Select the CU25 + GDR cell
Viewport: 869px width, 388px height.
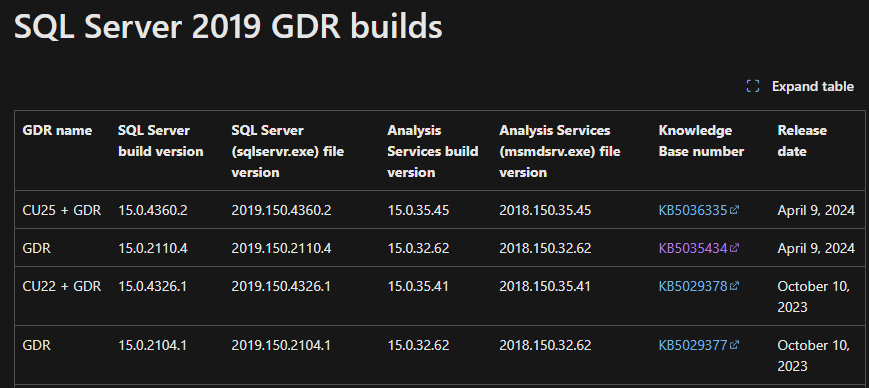coord(62,211)
